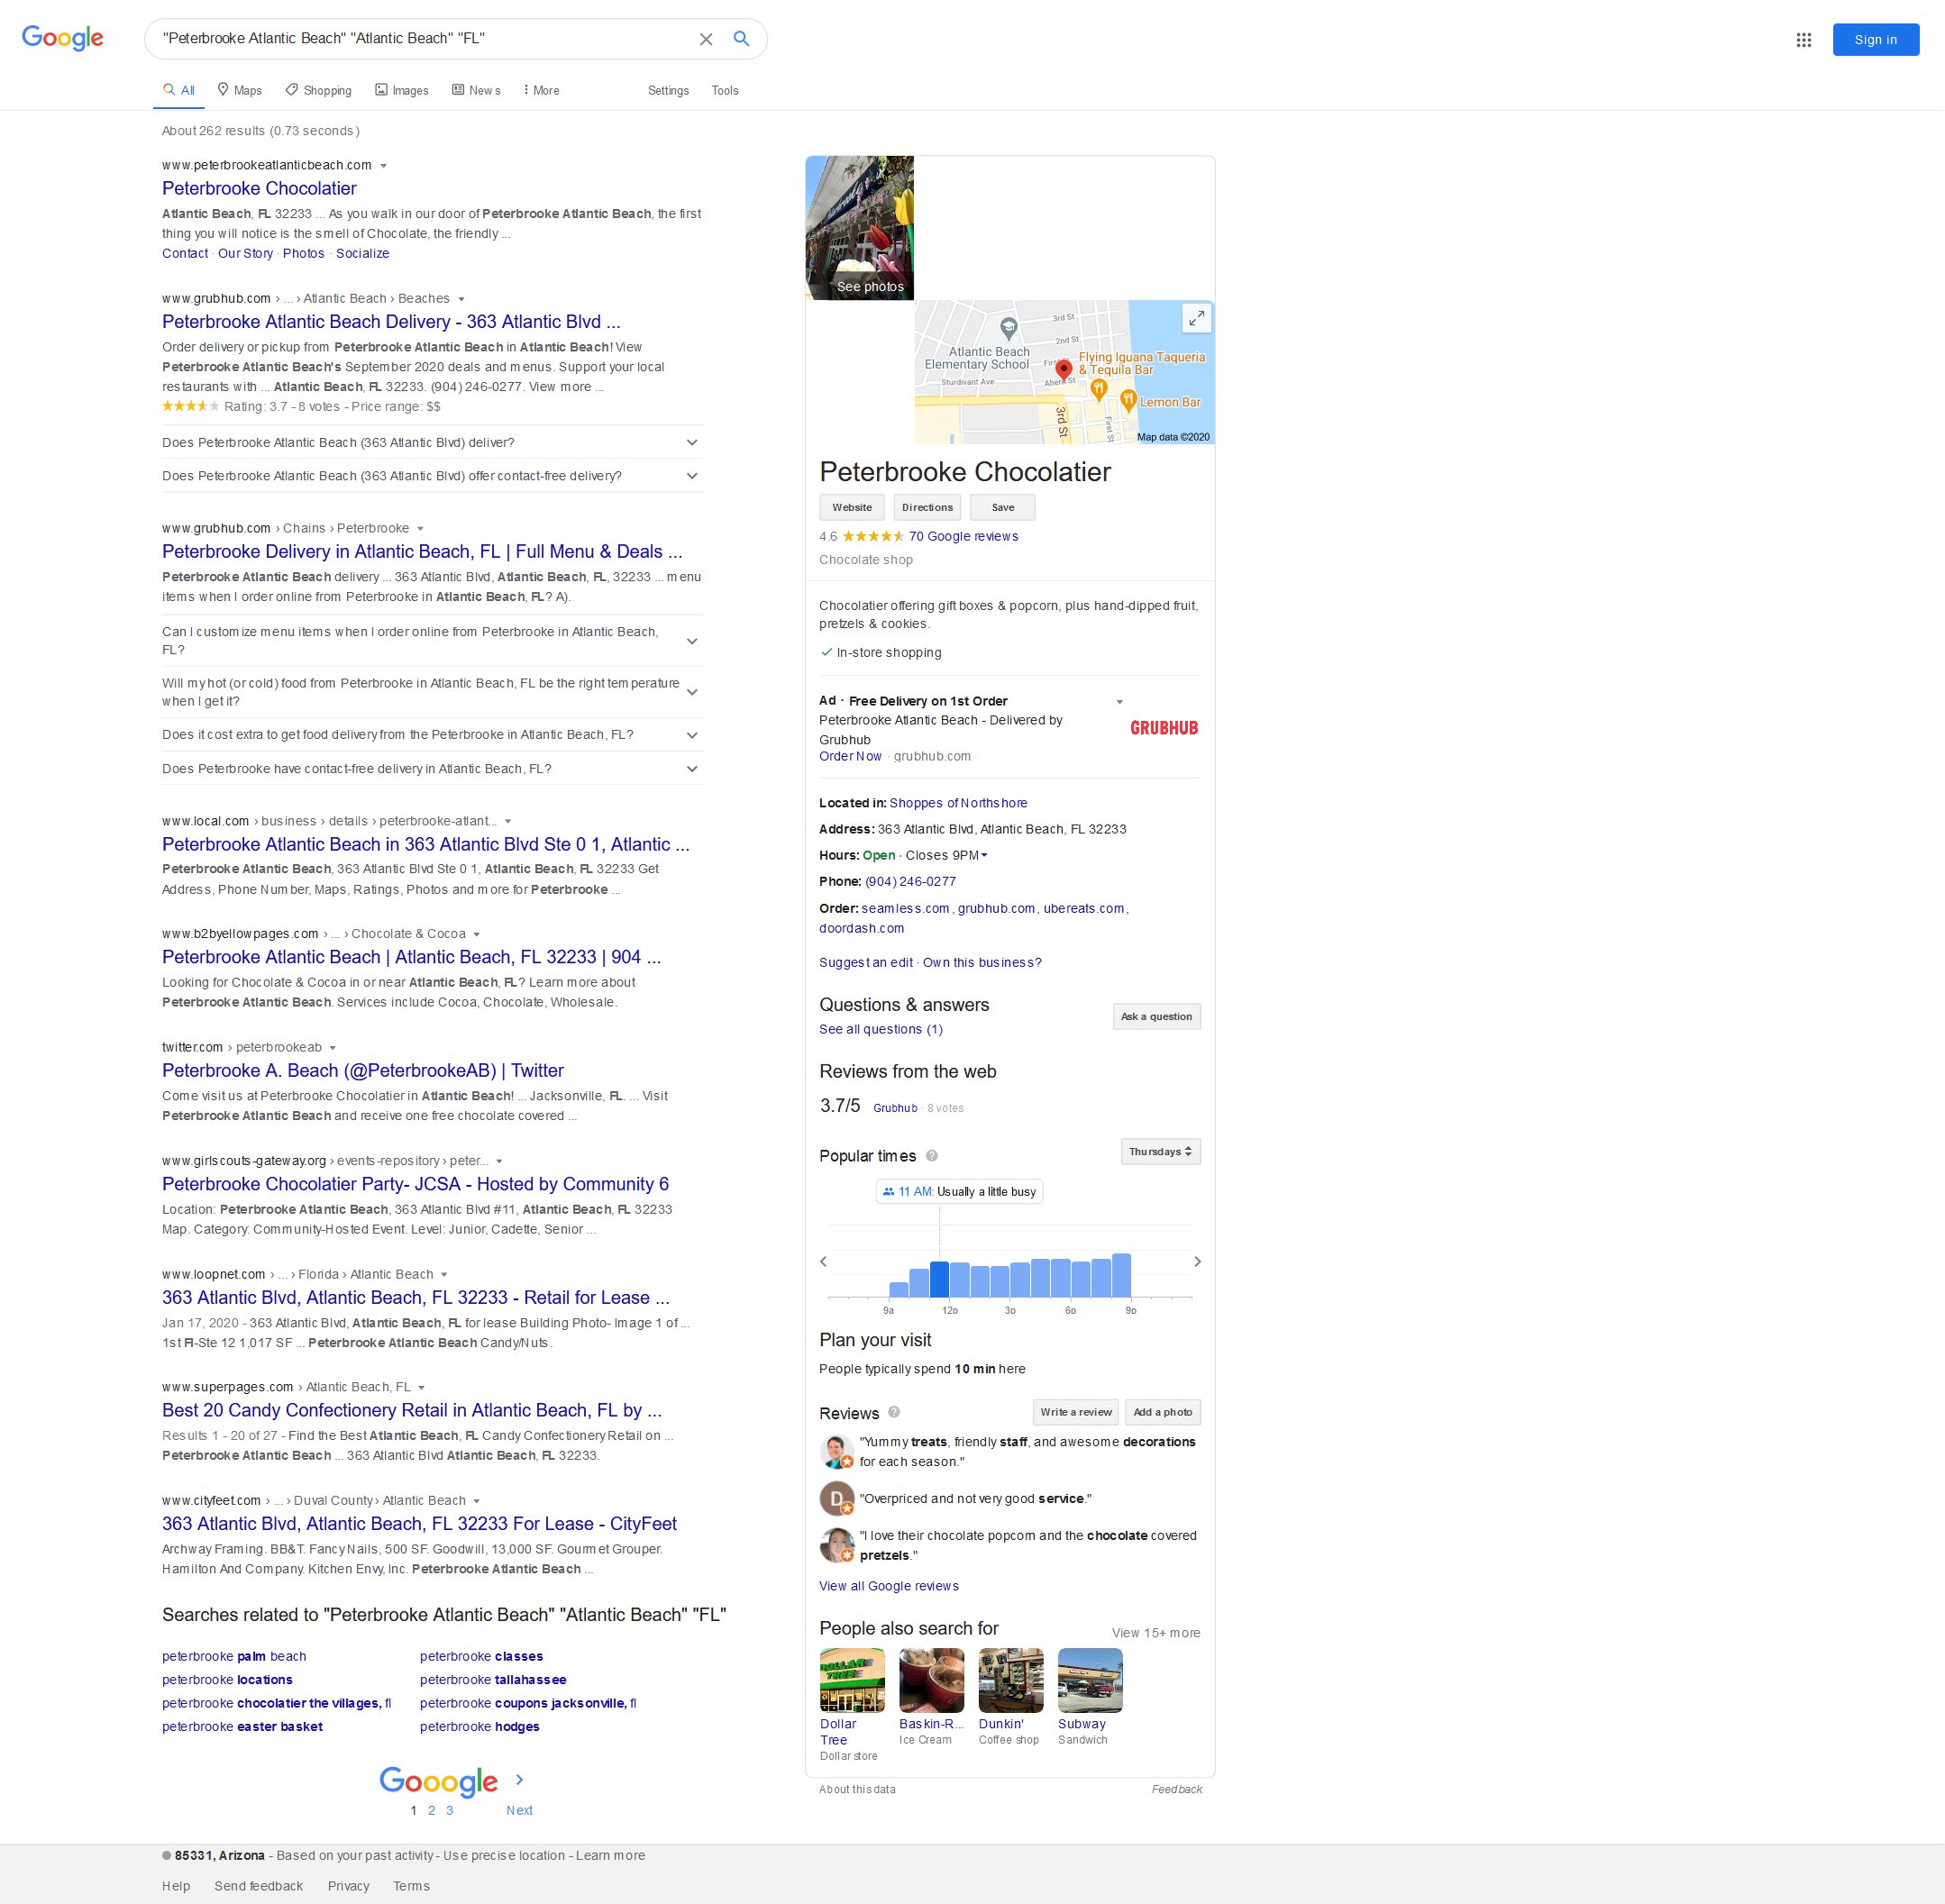This screenshot has width=1945, height=1904.
Task: Clear the search box with X icon
Action: coord(706,39)
